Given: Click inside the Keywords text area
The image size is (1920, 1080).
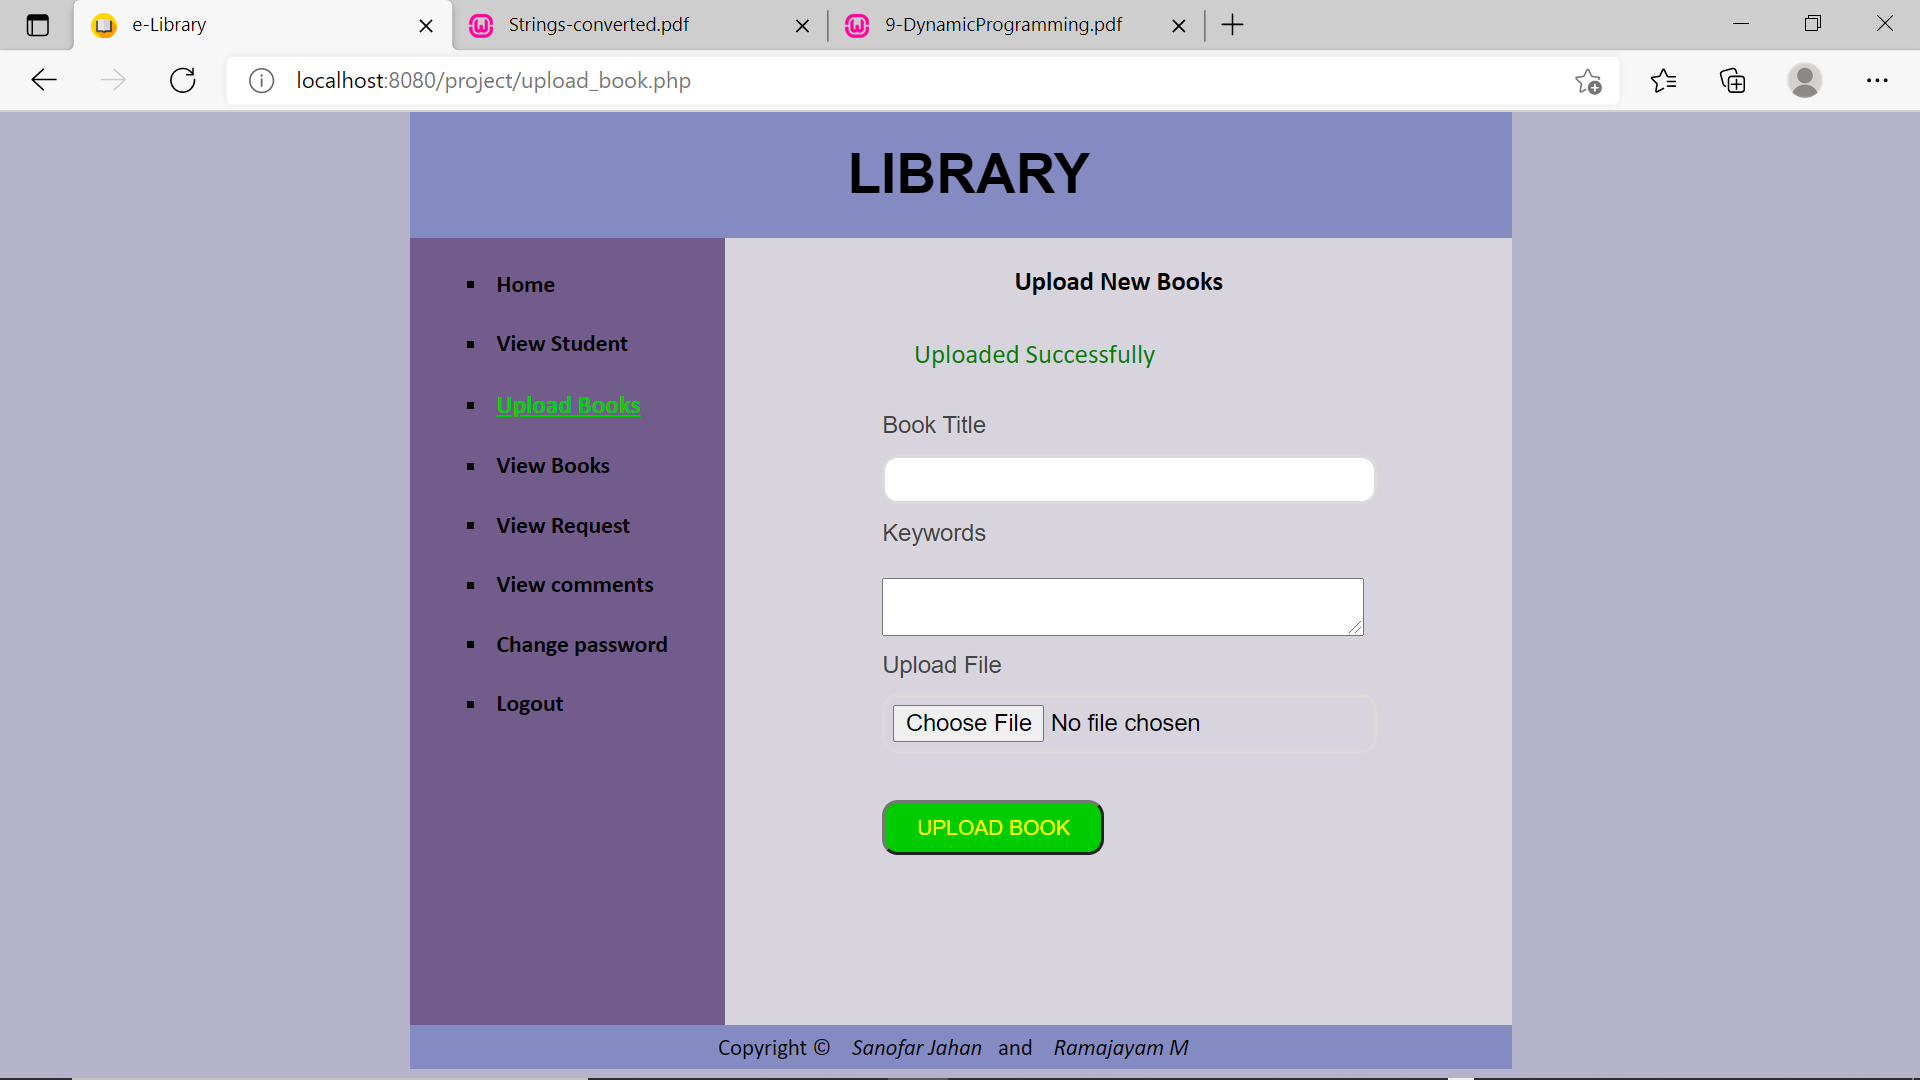Looking at the screenshot, I should click(1121, 606).
